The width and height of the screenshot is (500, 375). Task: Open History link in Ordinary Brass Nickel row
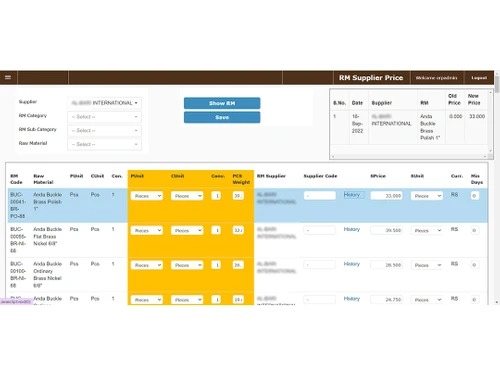(x=352, y=264)
